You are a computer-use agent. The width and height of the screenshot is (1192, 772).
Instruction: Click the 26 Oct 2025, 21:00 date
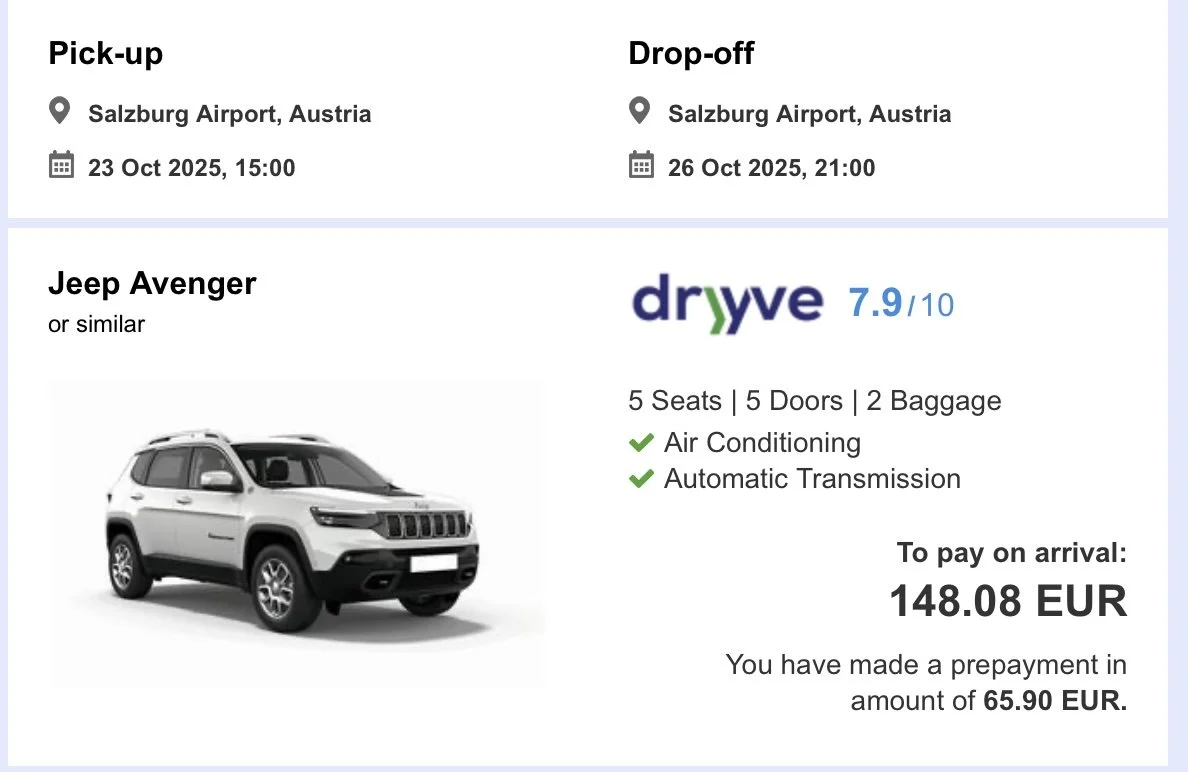coord(772,168)
